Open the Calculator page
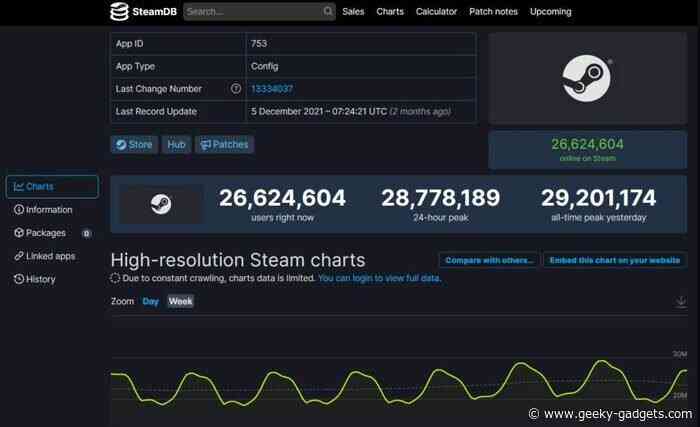This screenshot has width=700, height=427. coord(436,12)
